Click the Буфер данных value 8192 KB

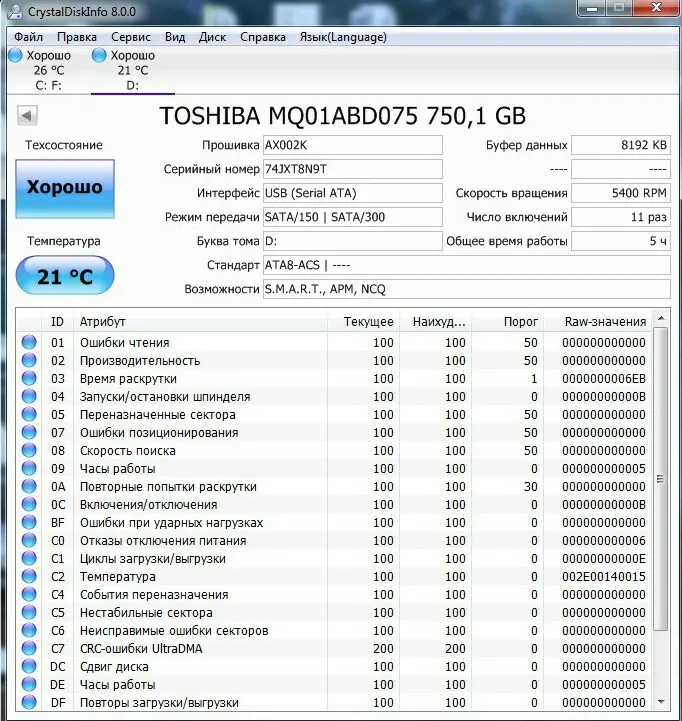(621, 145)
